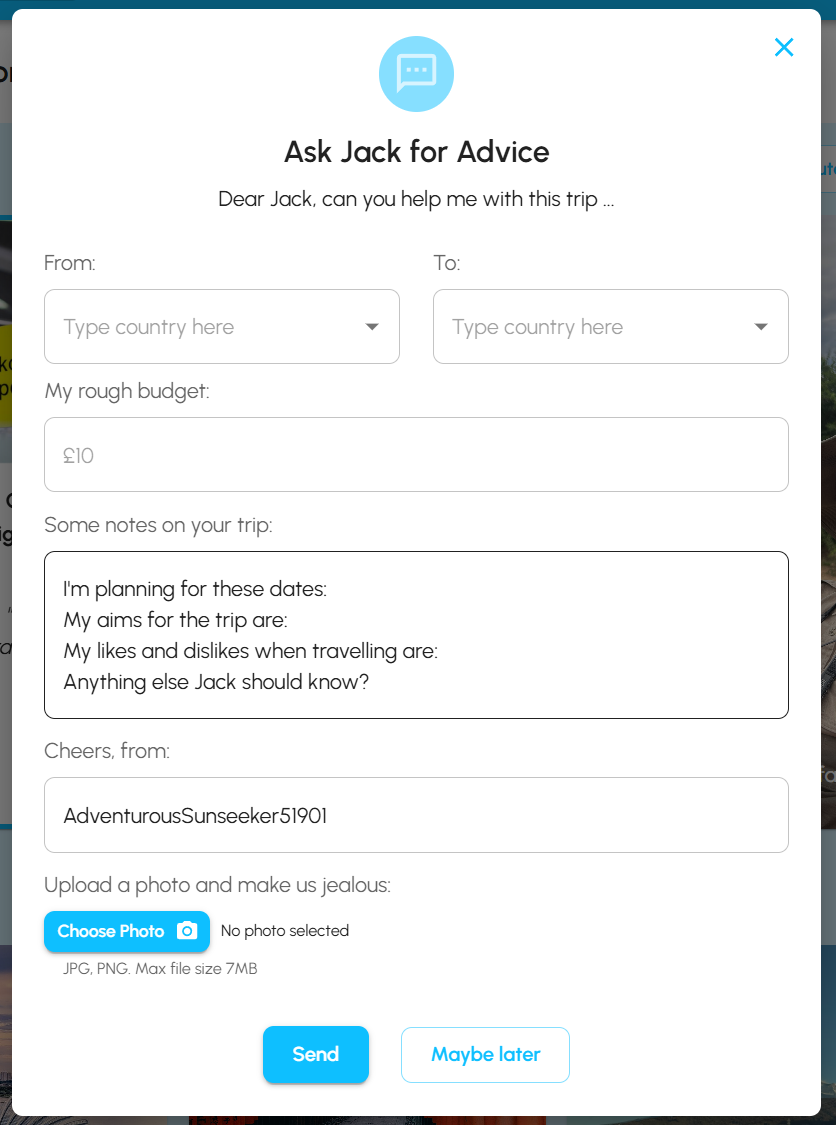Select the AdventurousSunseeker51901 name field
The height and width of the screenshot is (1125, 836).
[416, 815]
